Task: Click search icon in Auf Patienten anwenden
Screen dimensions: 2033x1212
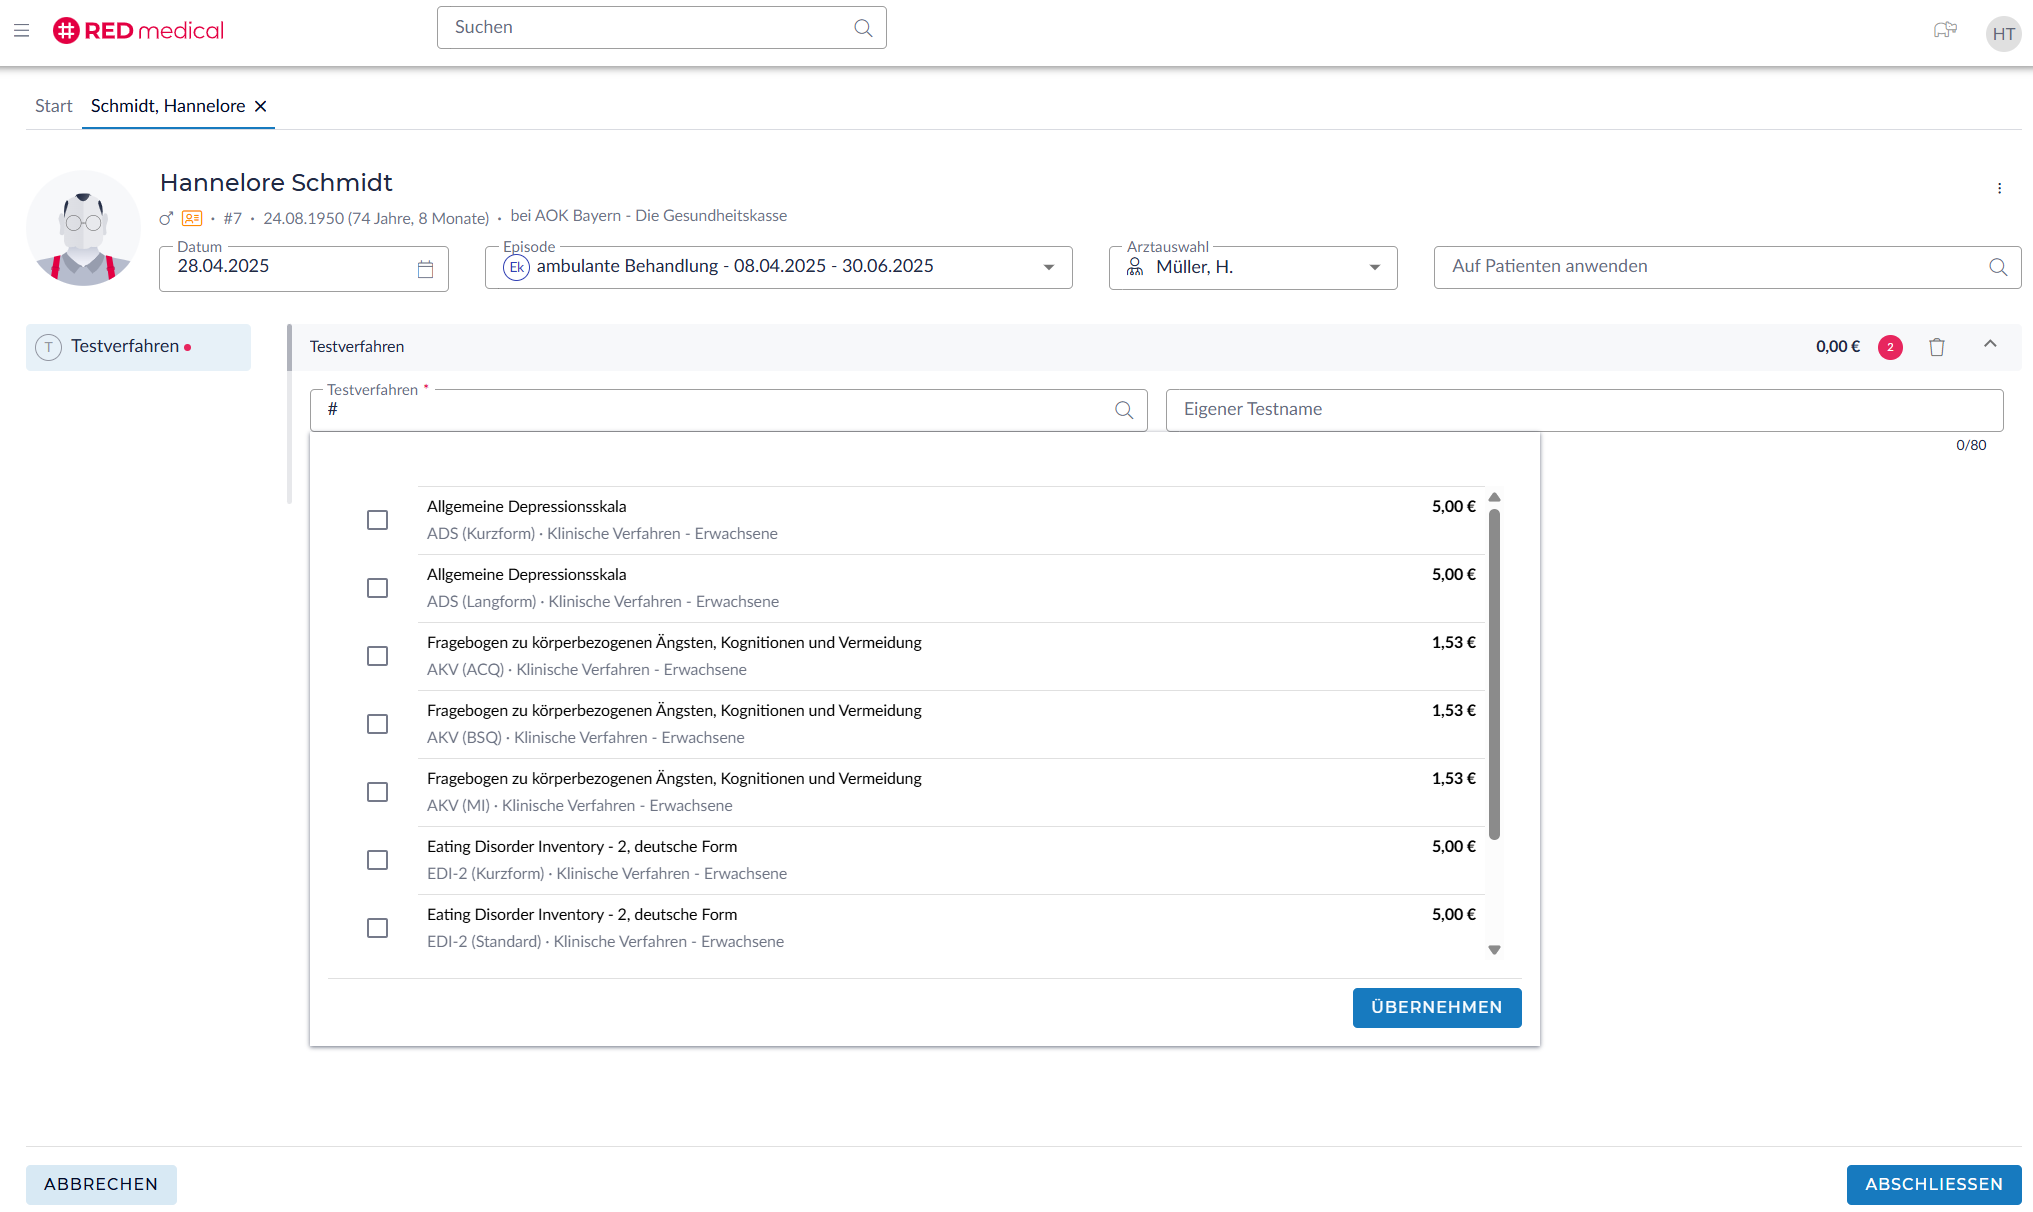Action: click(1997, 267)
